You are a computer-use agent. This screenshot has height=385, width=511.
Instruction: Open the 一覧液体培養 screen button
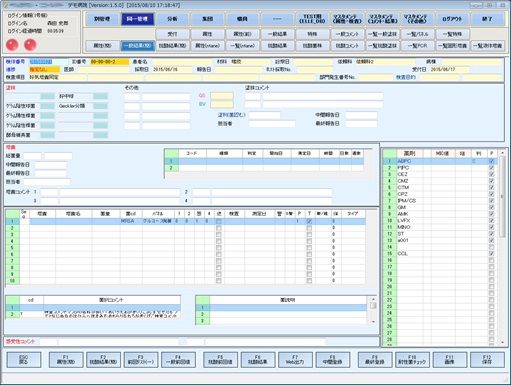[487, 46]
